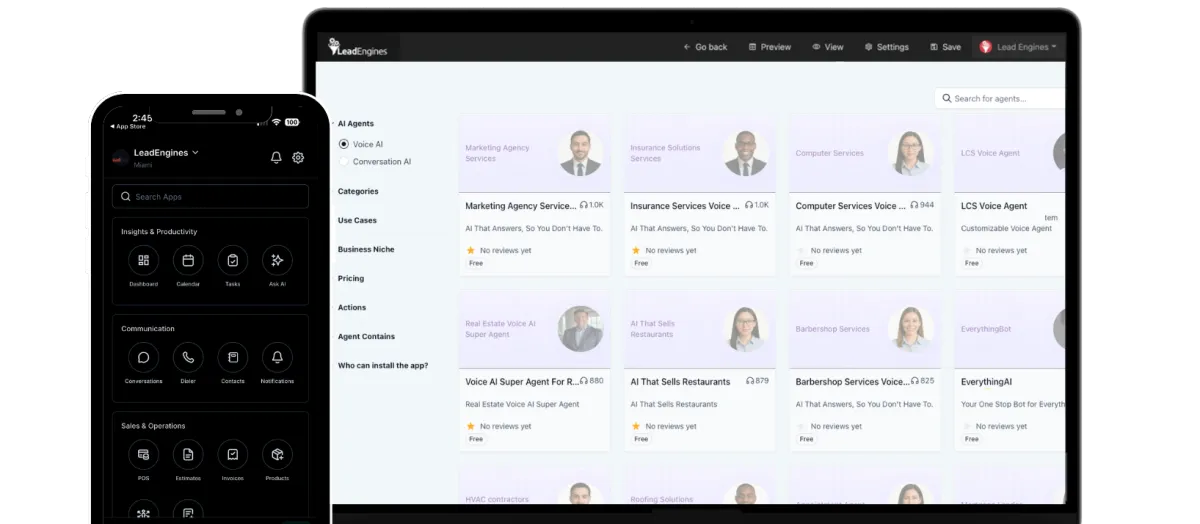The image size is (1200, 524).
Task: Open the Dialer phone icon
Action: (188, 357)
